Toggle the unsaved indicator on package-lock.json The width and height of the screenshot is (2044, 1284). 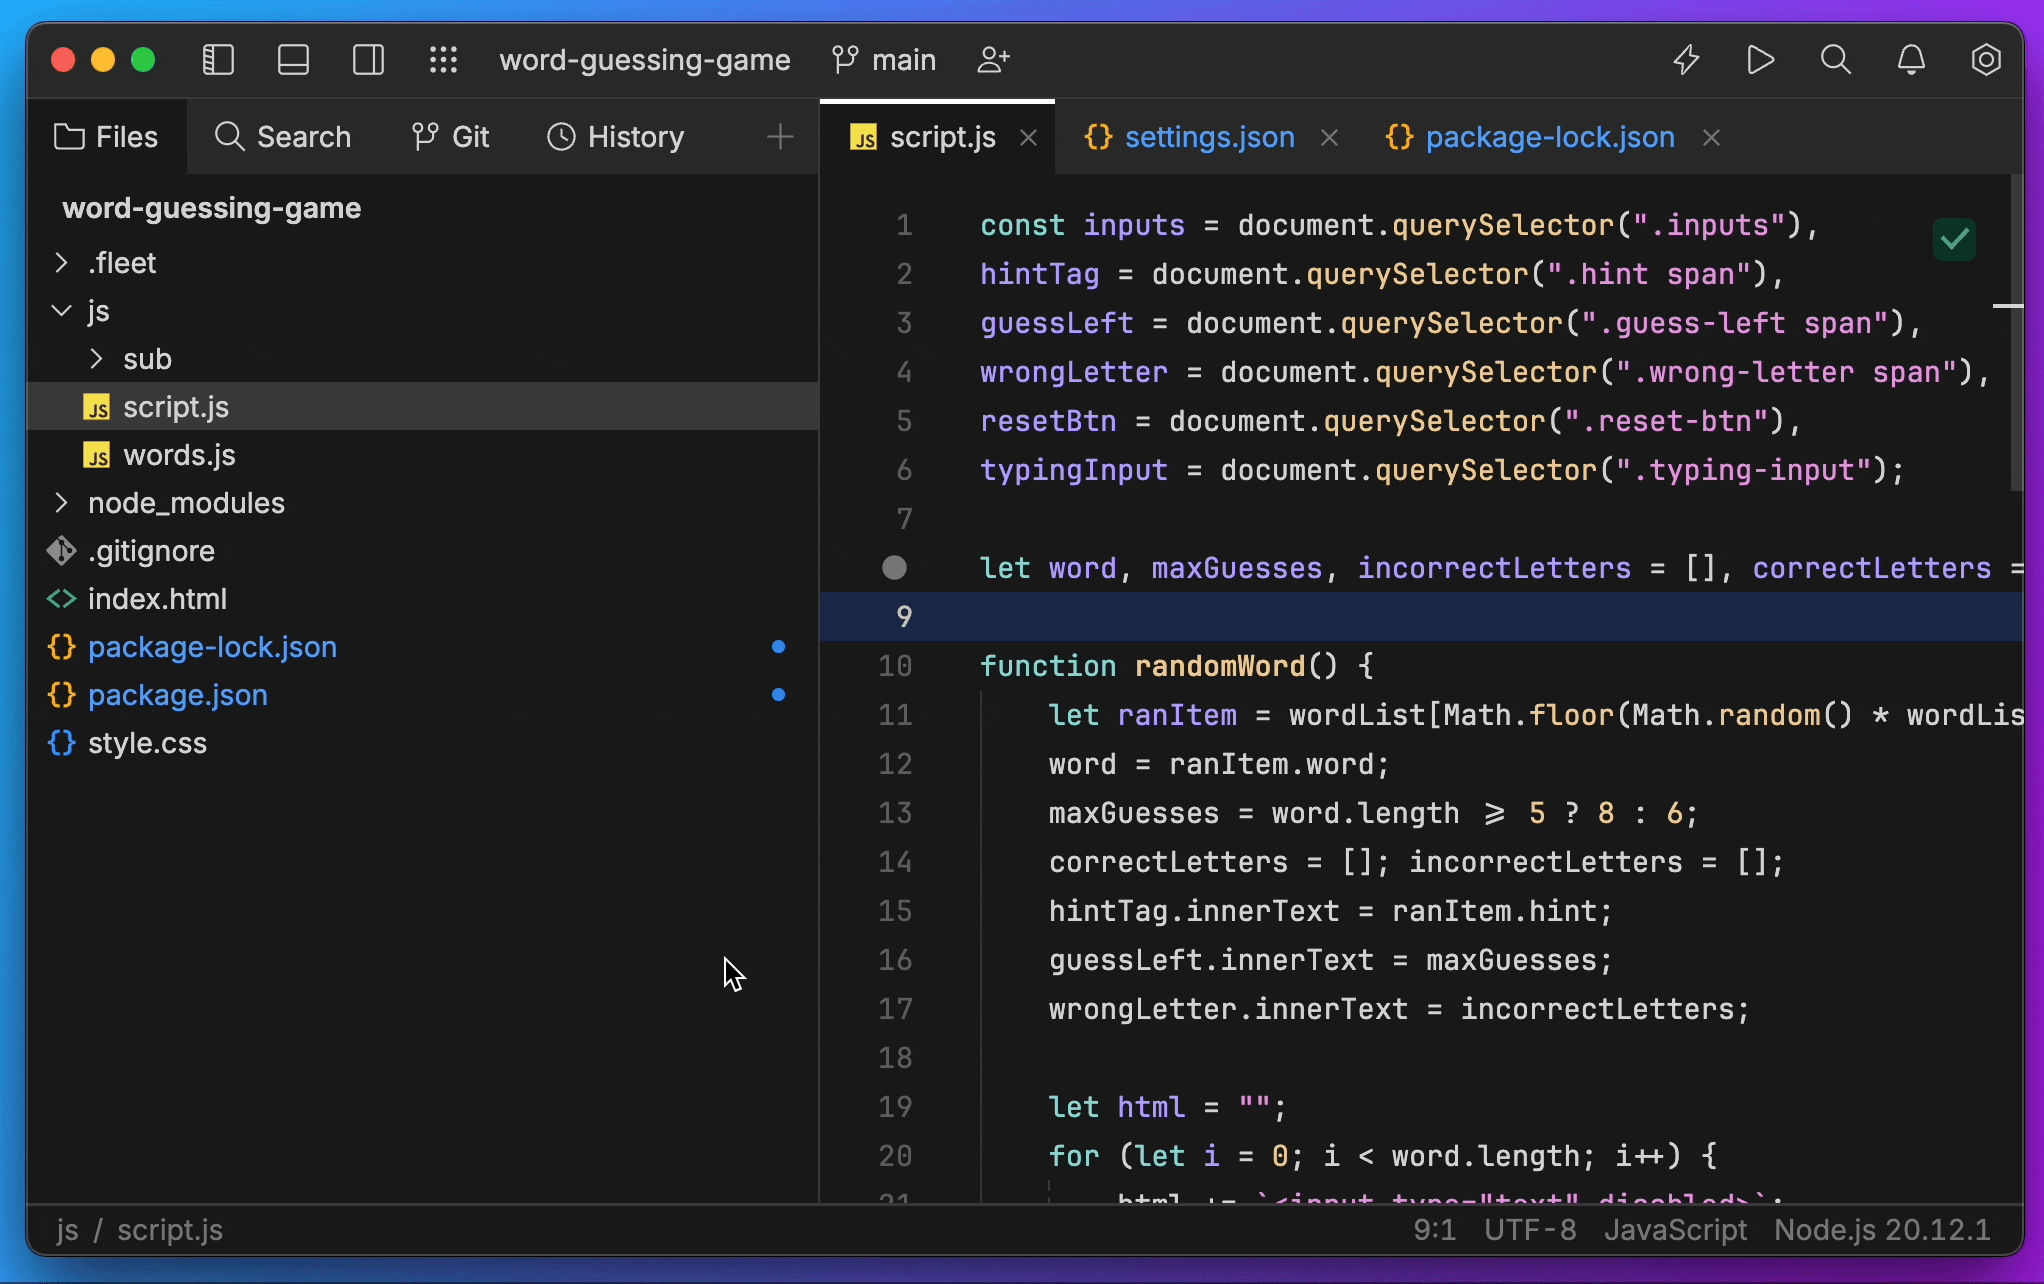(x=779, y=646)
